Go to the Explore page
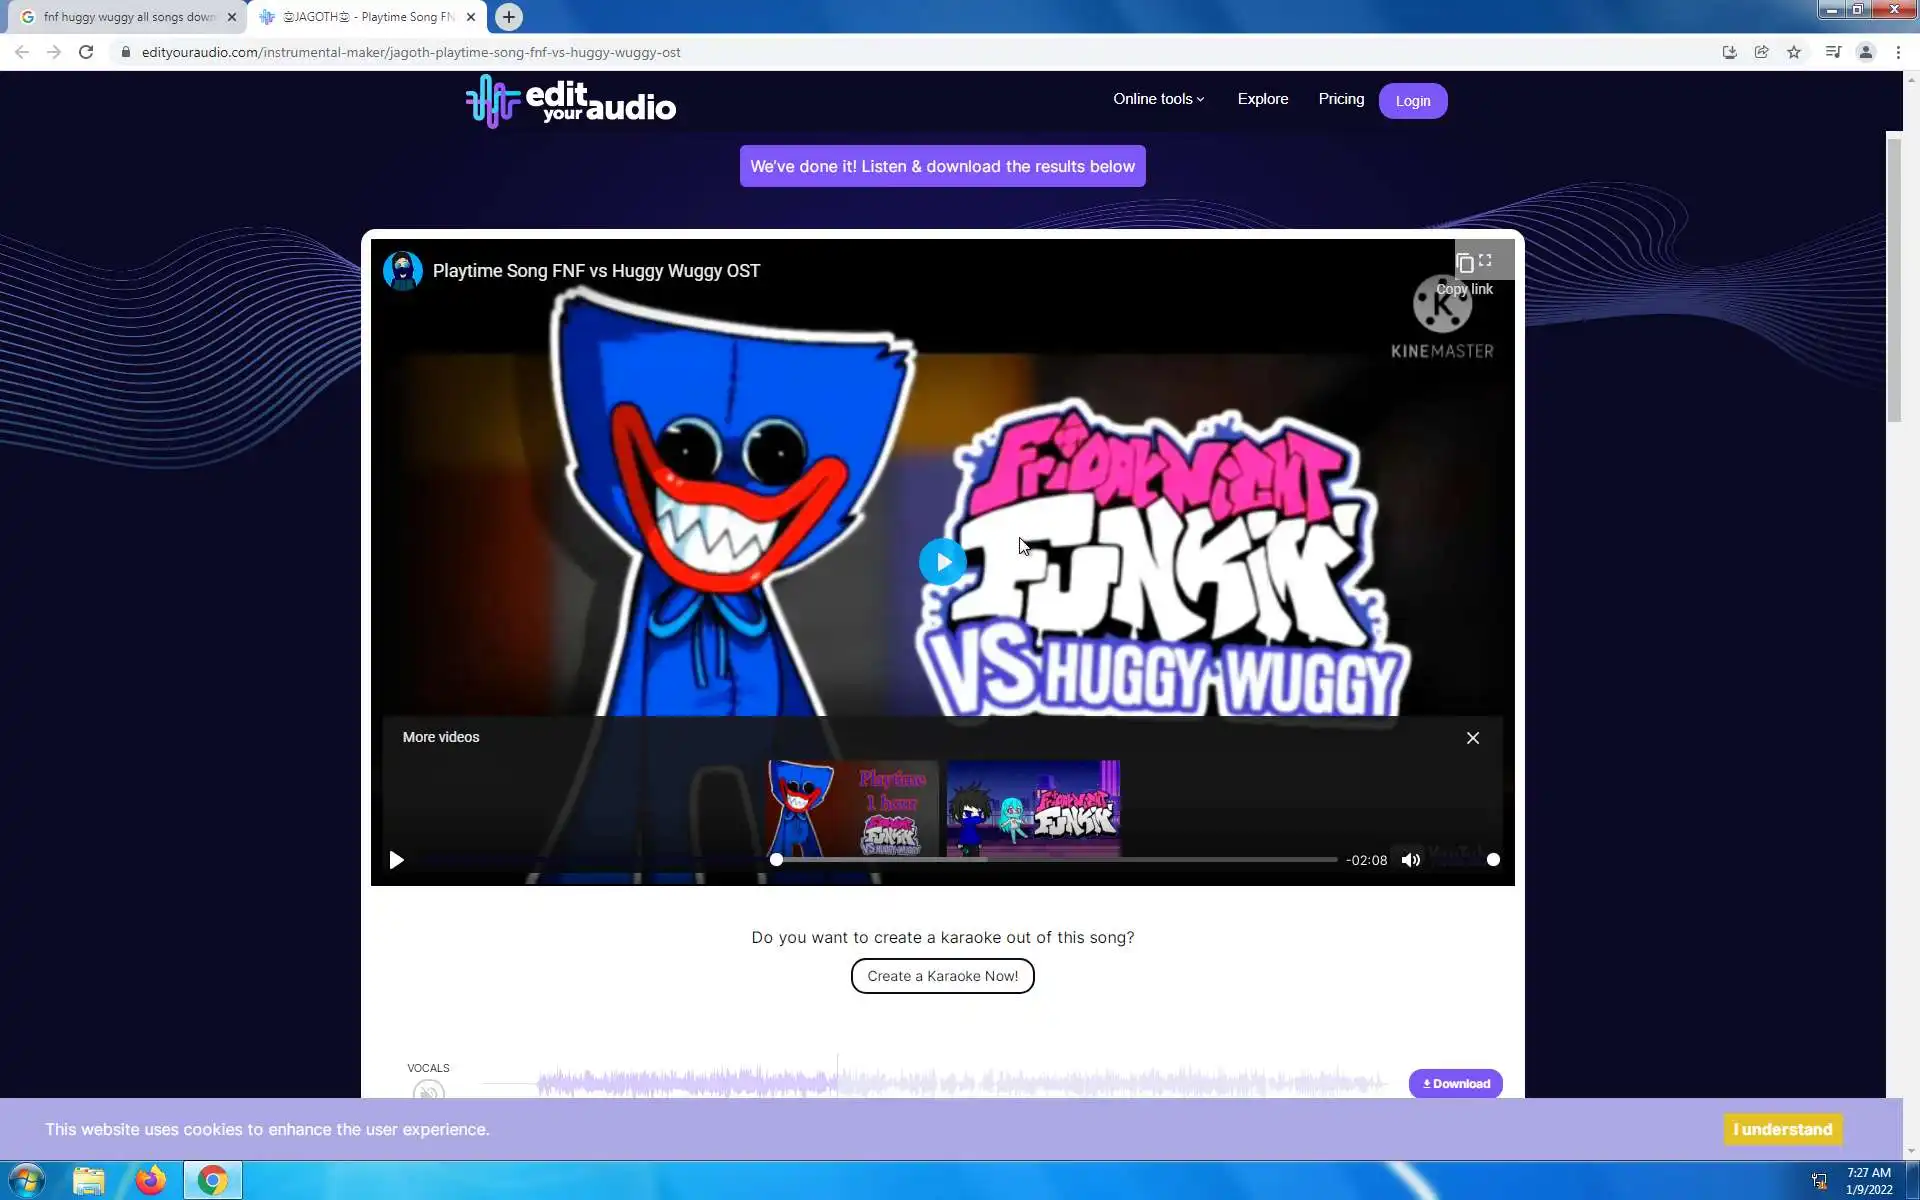The height and width of the screenshot is (1200, 1920). point(1262,99)
